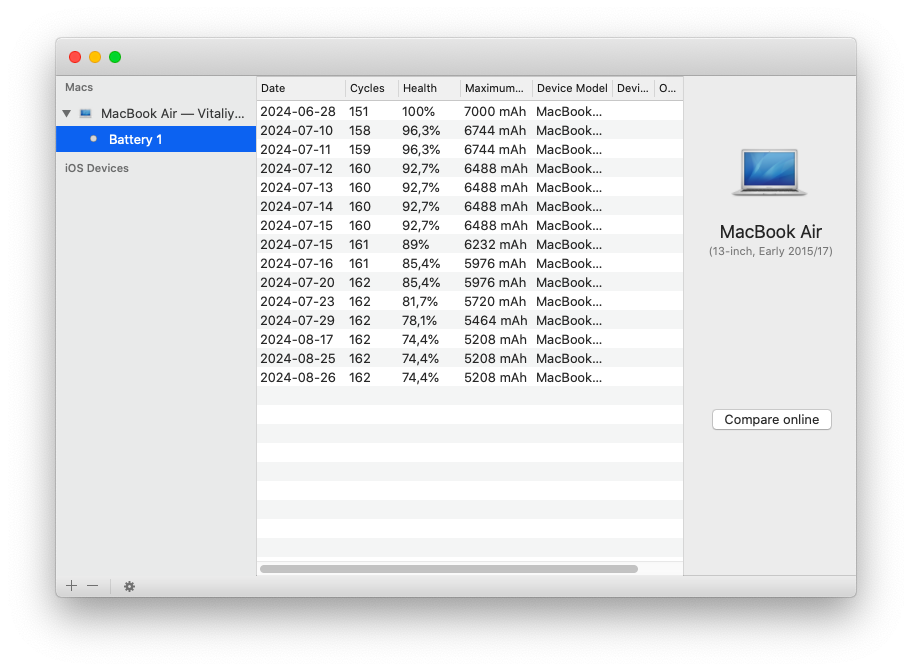Sort by the Maximum… column header

click(x=496, y=88)
